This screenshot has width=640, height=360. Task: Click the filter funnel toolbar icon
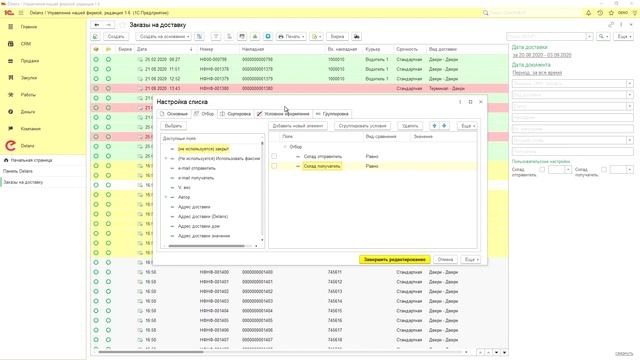pyautogui.click(x=216, y=37)
